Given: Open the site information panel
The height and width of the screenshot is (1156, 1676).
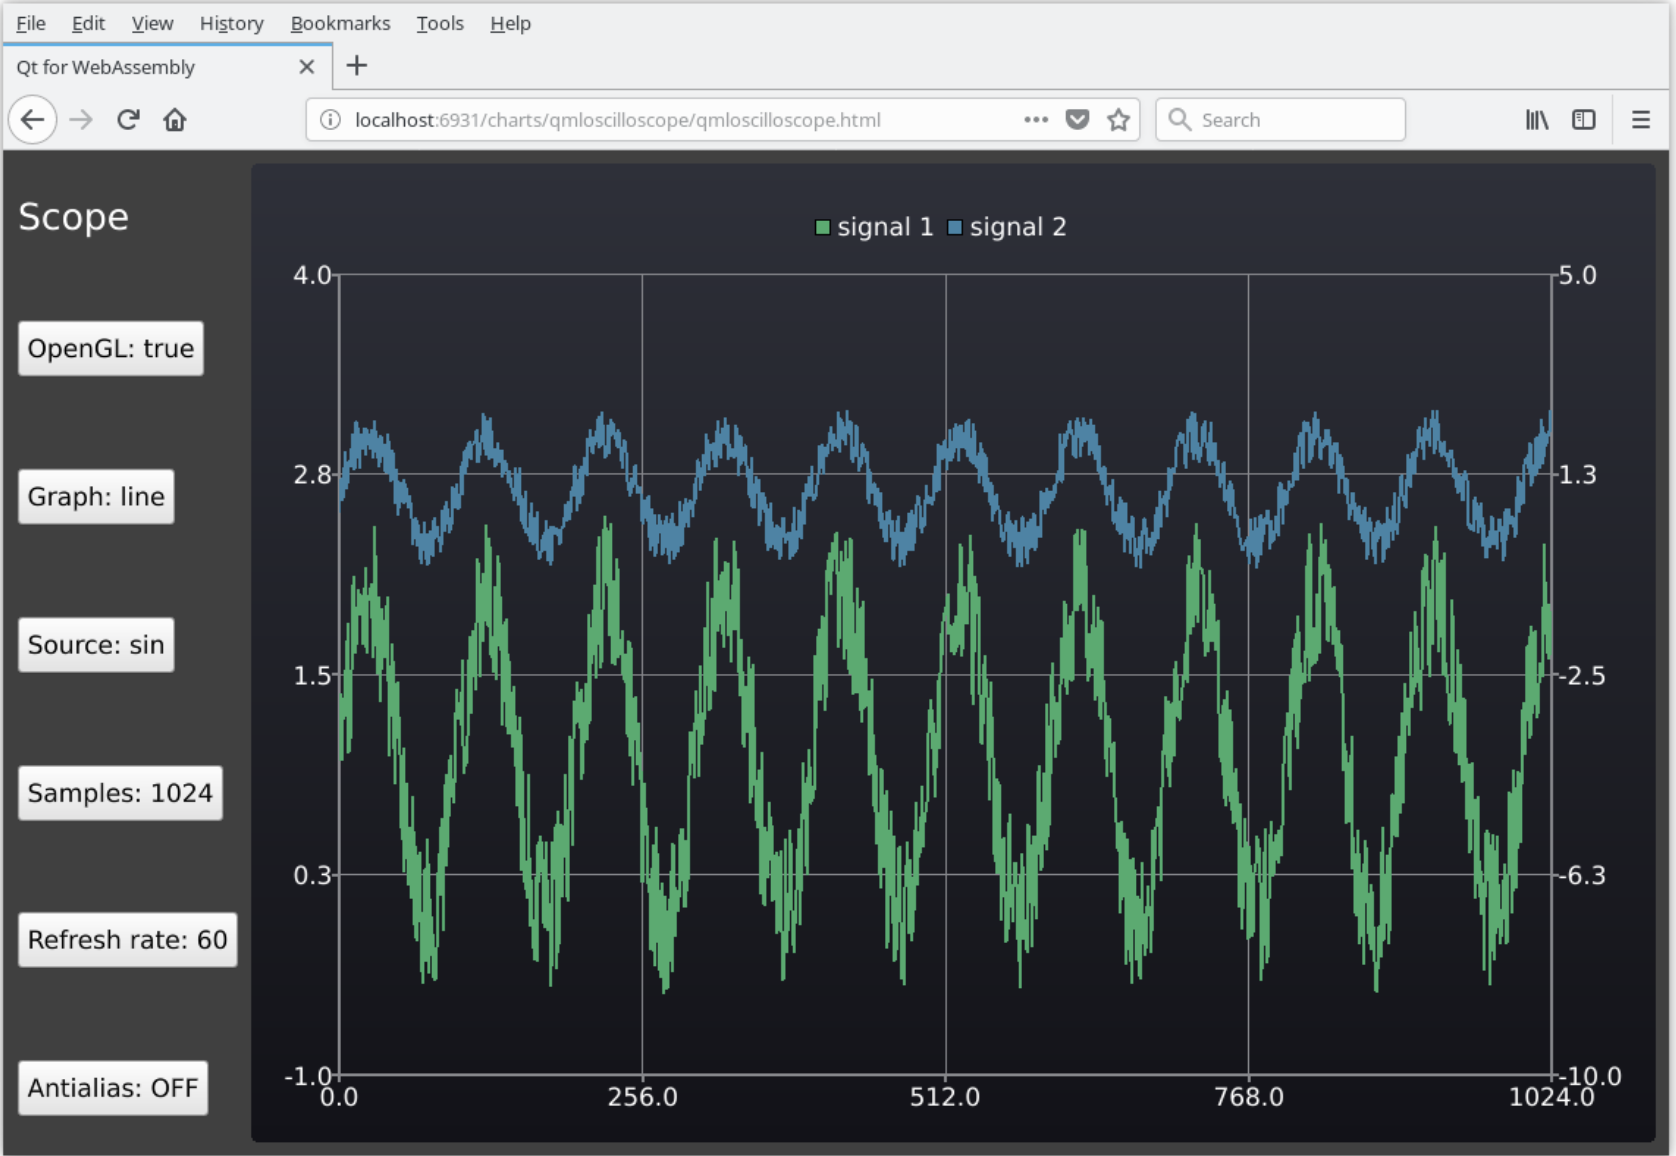Looking at the screenshot, I should tap(329, 119).
